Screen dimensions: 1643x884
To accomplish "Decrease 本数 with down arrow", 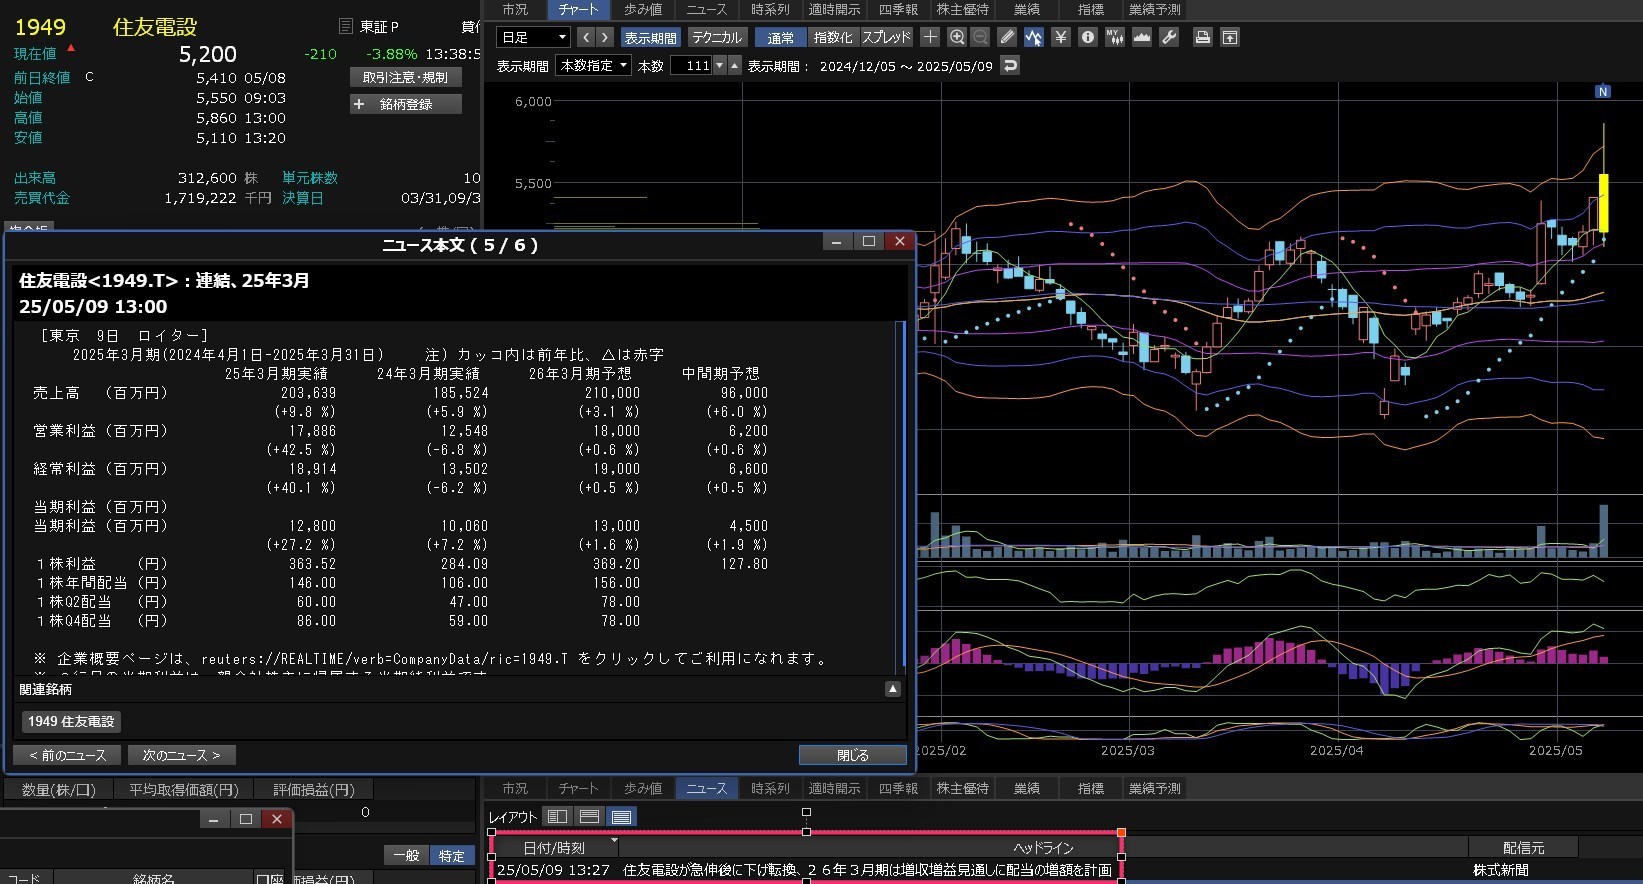I will point(718,65).
